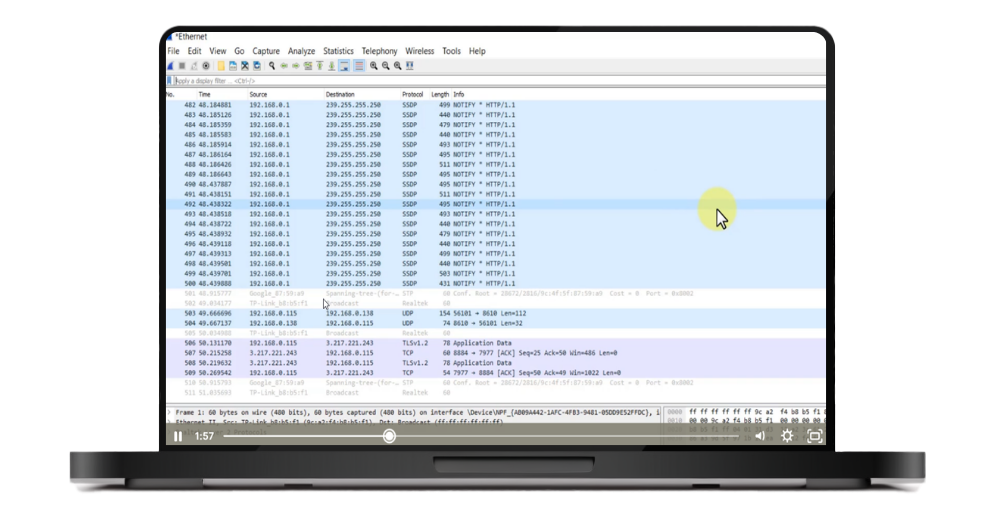Enter fullscreen on the video player
Viewport: 1000px width, 509px height.
pos(814,436)
